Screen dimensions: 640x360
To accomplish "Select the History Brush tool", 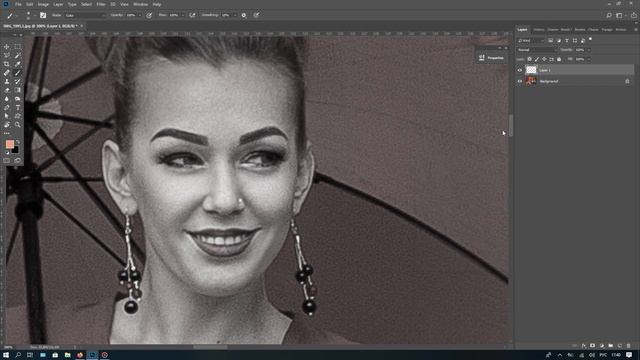I will point(18,81).
